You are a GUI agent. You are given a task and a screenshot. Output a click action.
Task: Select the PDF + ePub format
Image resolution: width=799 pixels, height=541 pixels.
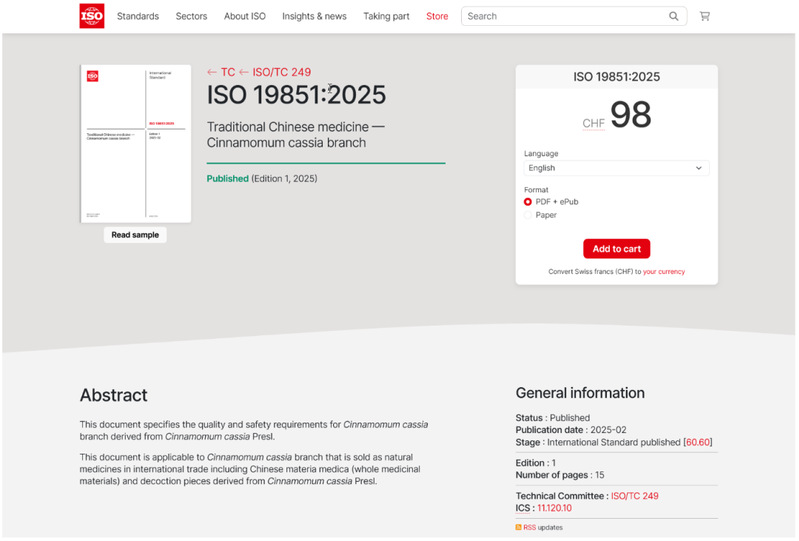tap(528, 202)
